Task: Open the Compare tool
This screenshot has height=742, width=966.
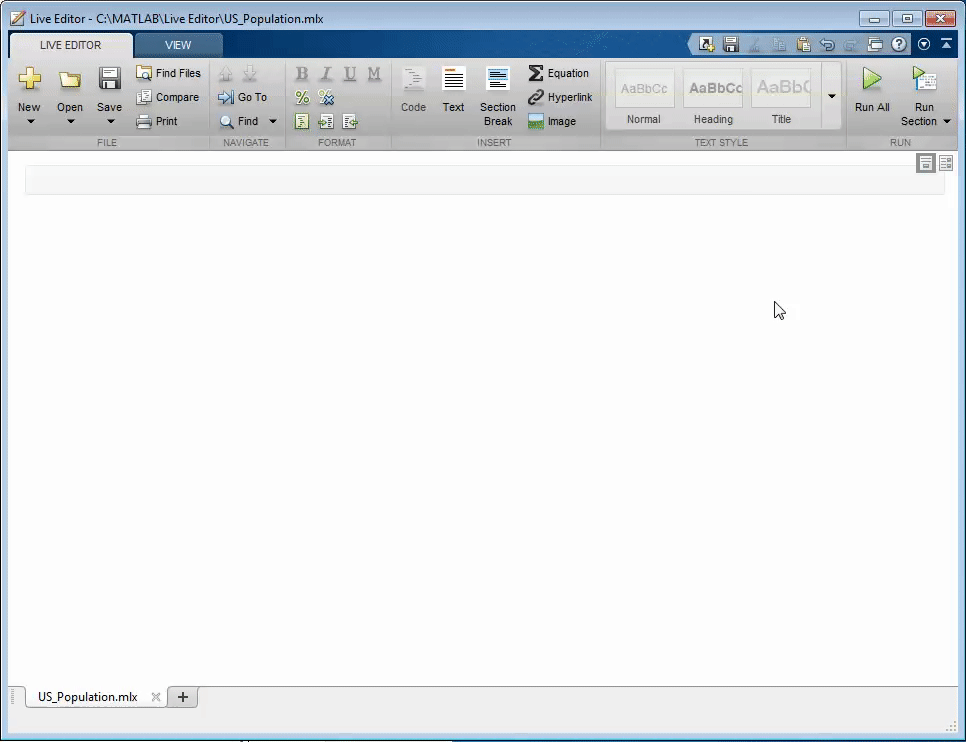Action: (x=168, y=97)
